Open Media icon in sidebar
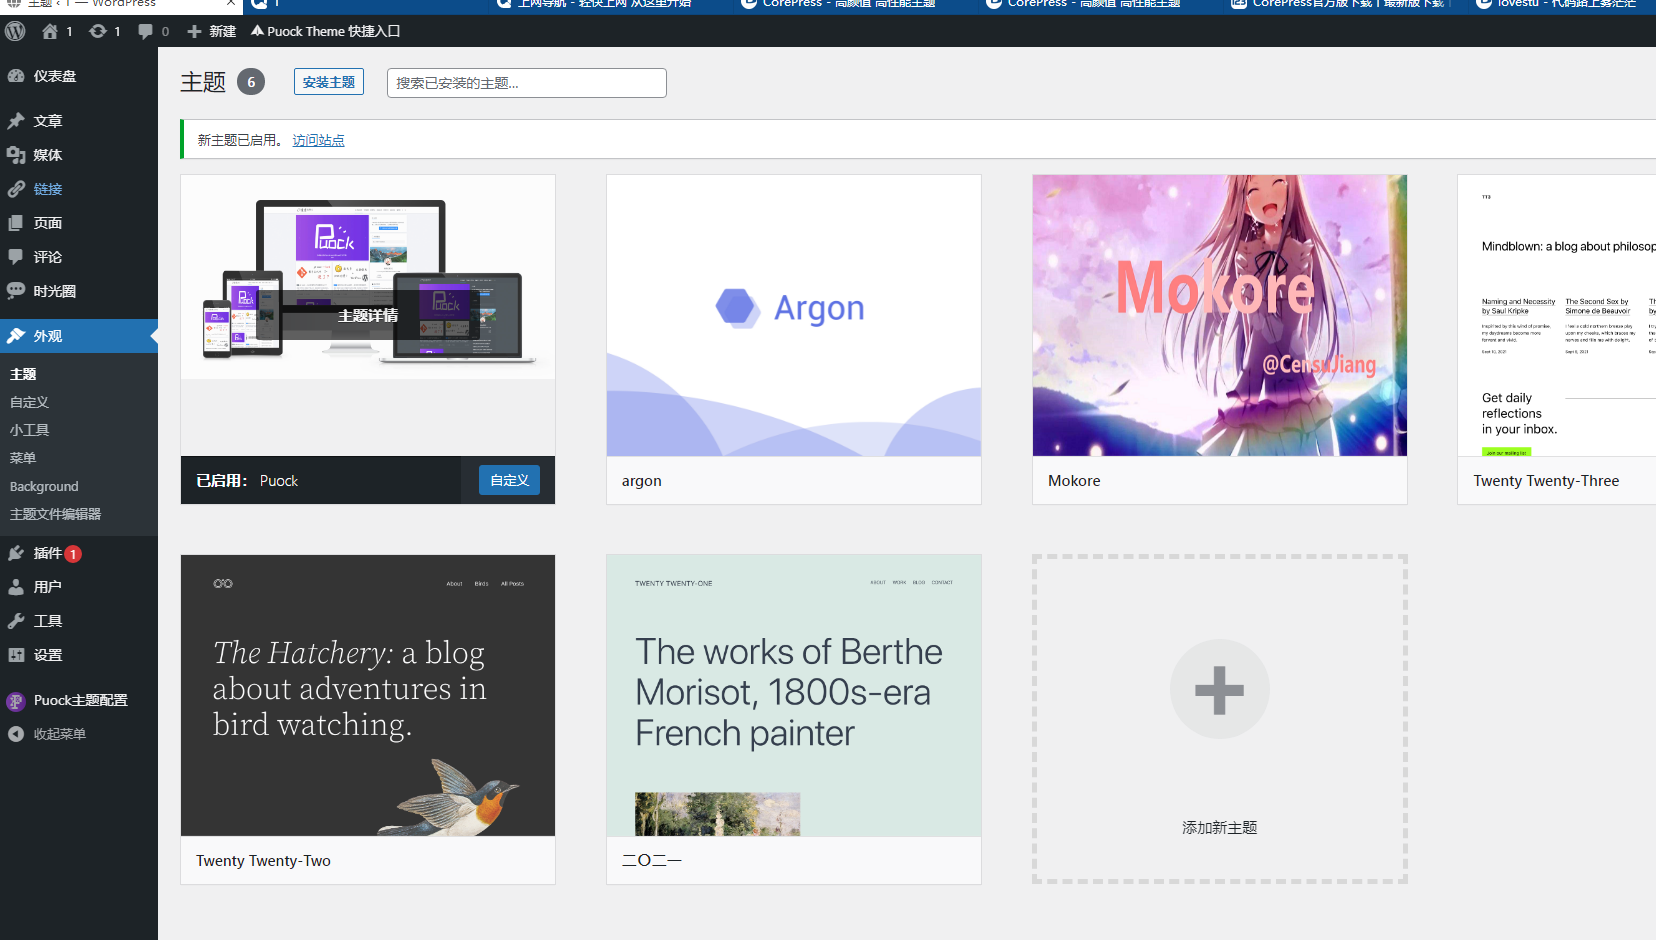Viewport: 1656px width, 940px height. pyautogui.click(x=16, y=155)
